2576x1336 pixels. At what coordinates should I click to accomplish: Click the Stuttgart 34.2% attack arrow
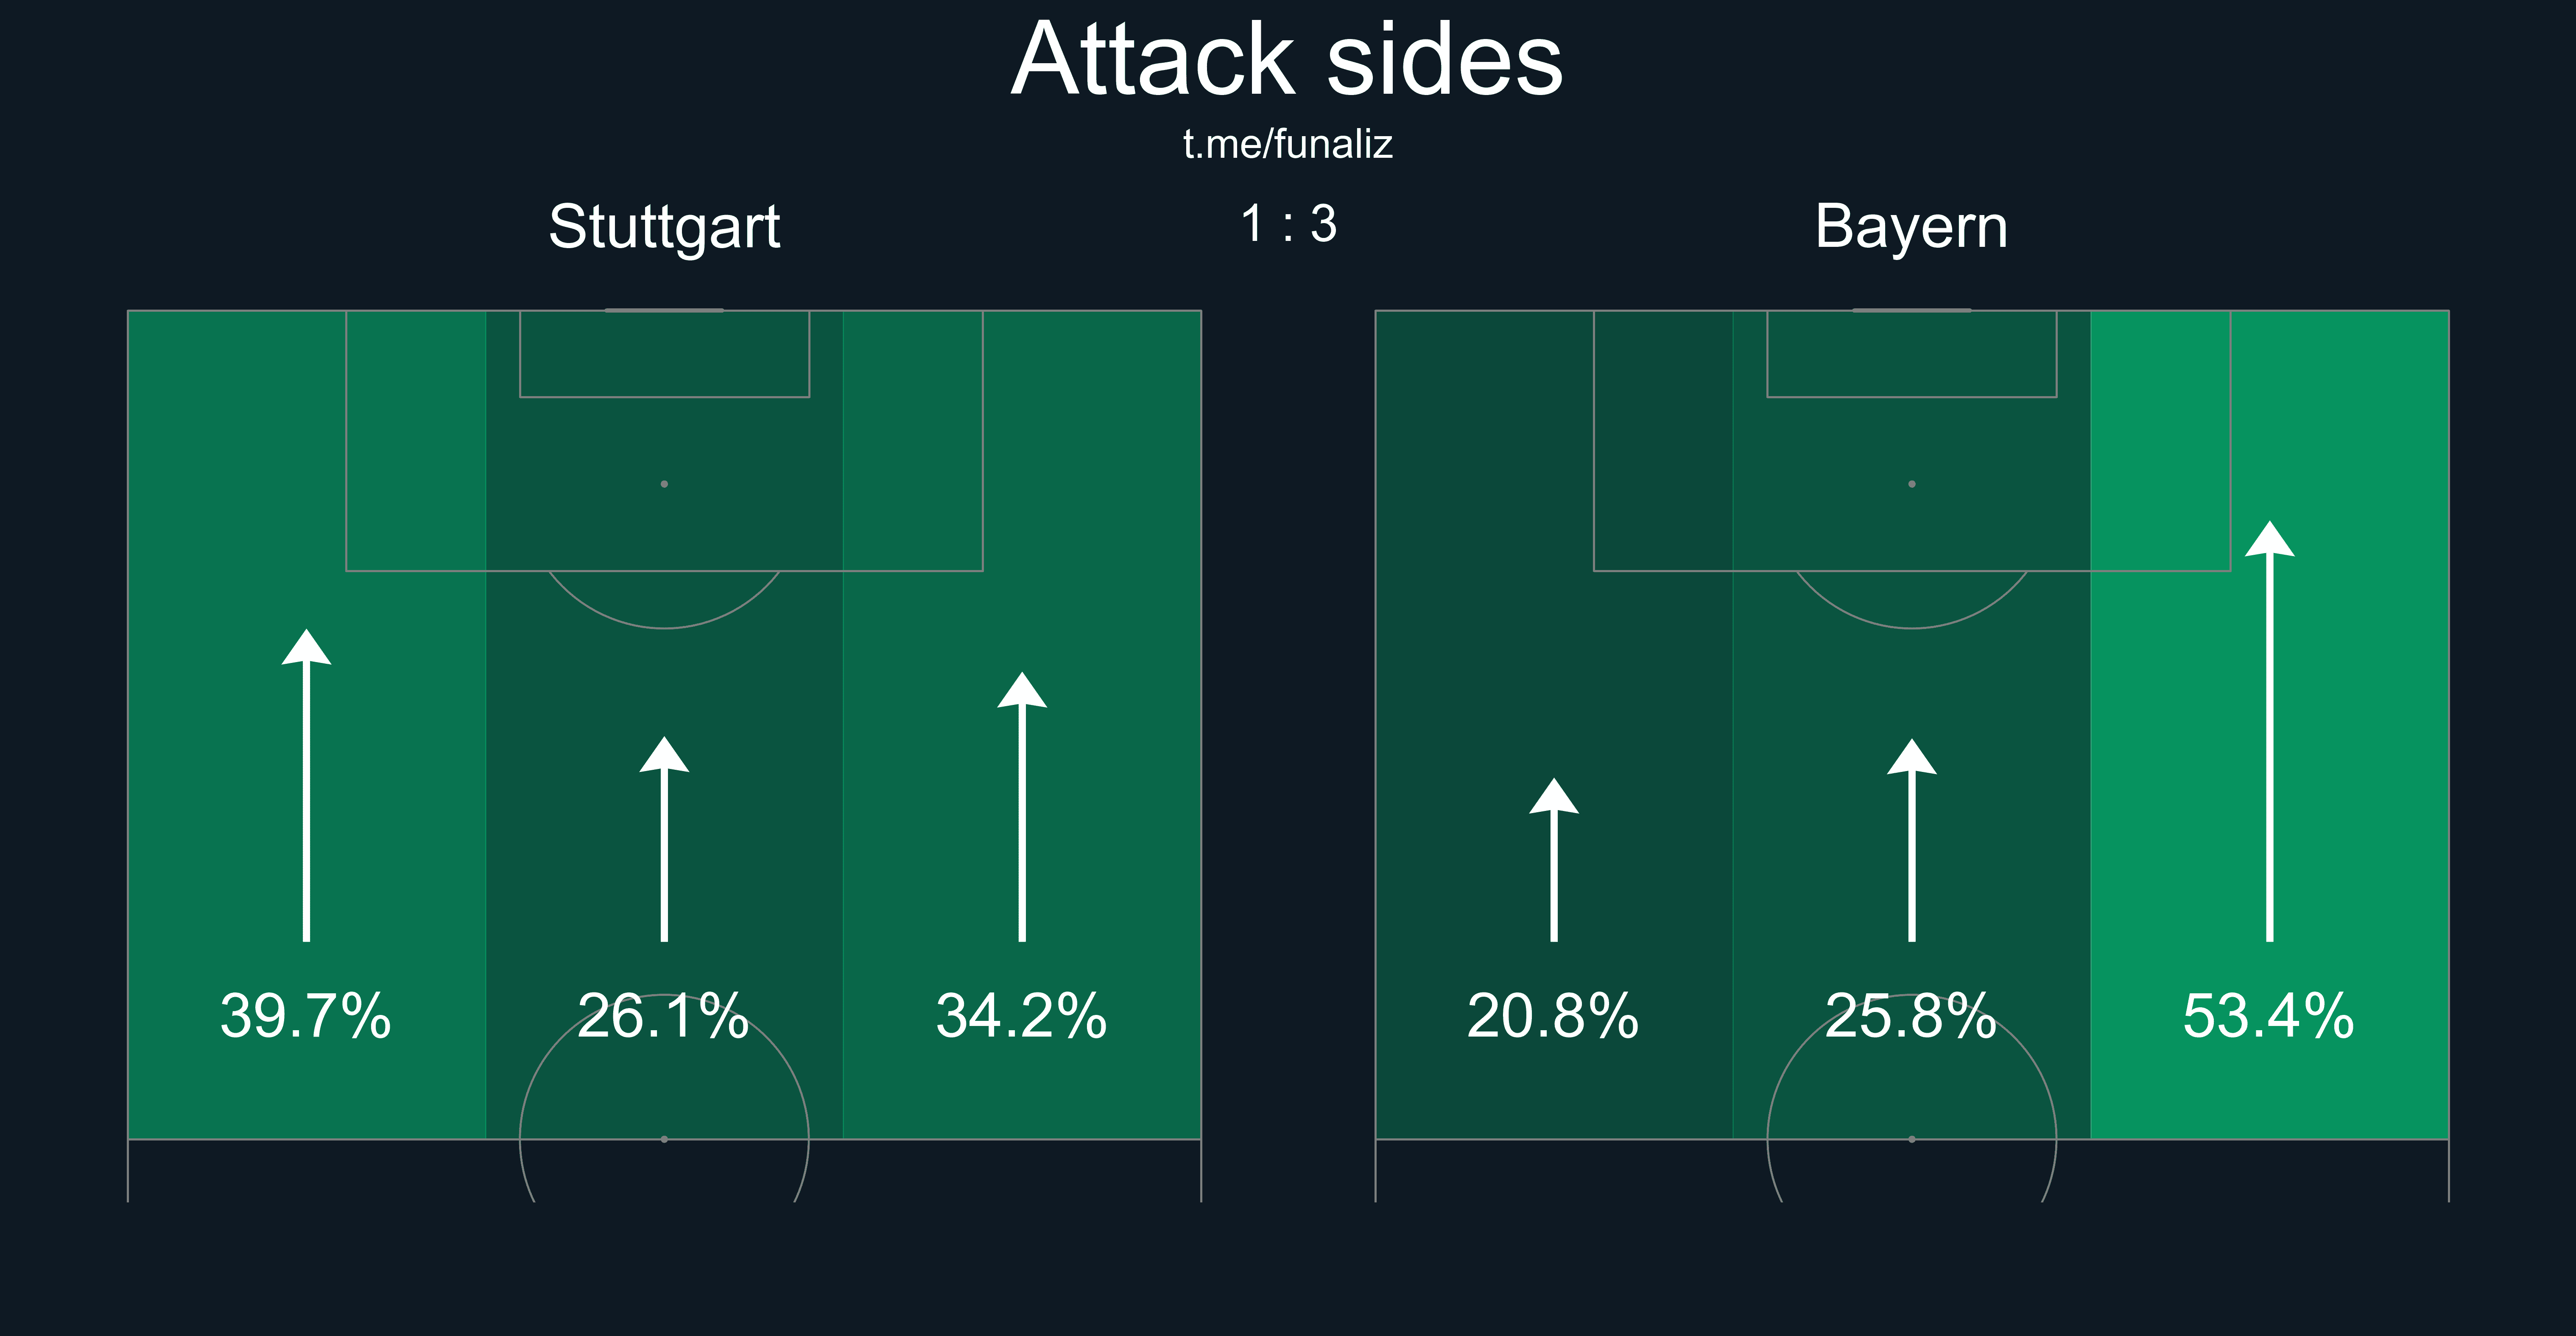pyautogui.click(x=1022, y=810)
